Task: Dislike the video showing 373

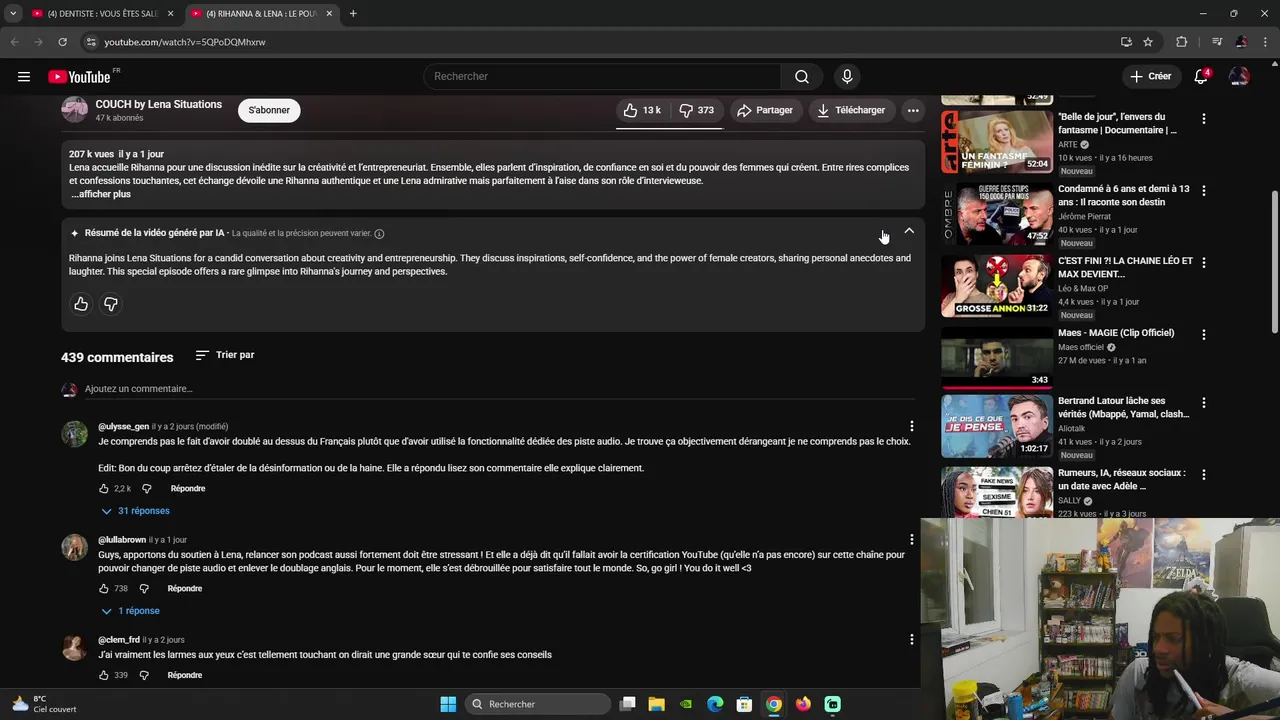Action: (696, 110)
